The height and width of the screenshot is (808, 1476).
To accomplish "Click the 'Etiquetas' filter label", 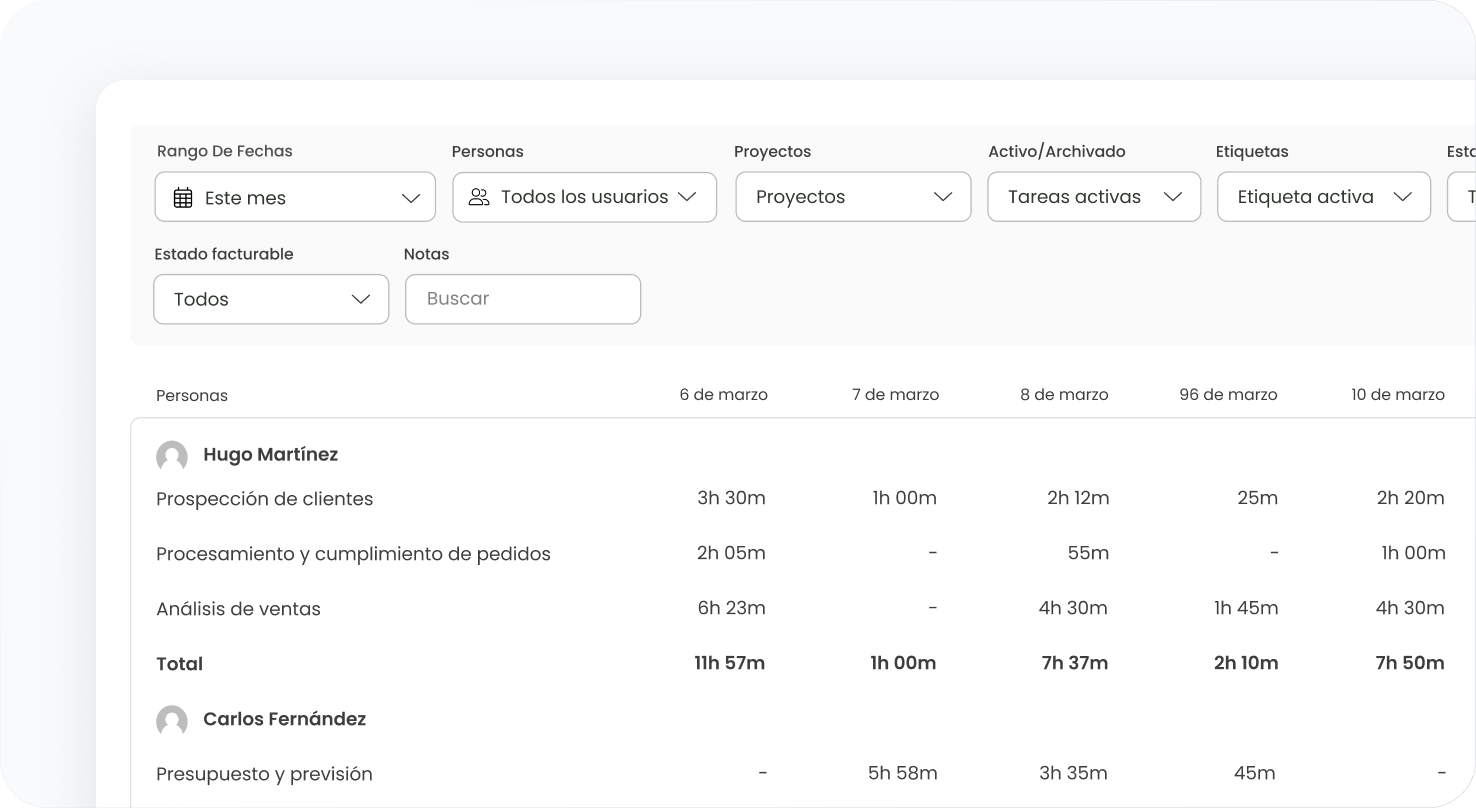I will pyautogui.click(x=1252, y=152).
